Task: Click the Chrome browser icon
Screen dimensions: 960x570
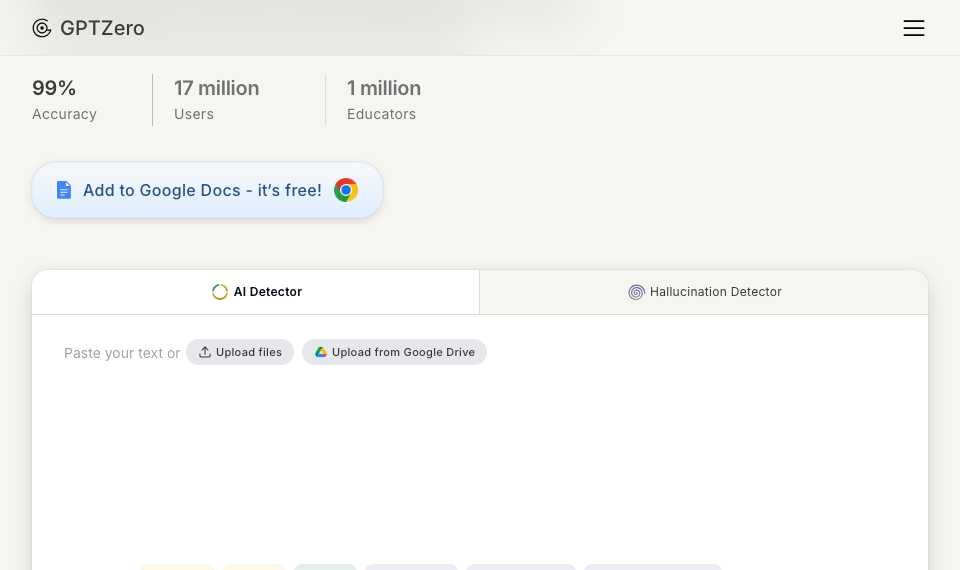Action: tap(346, 190)
